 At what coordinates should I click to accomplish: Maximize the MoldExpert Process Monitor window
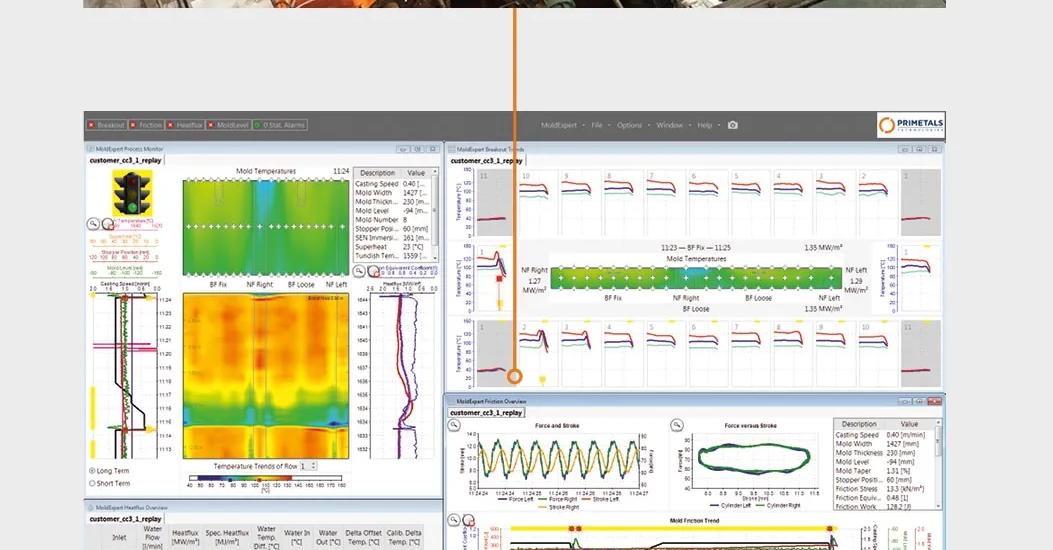(x=418, y=149)
